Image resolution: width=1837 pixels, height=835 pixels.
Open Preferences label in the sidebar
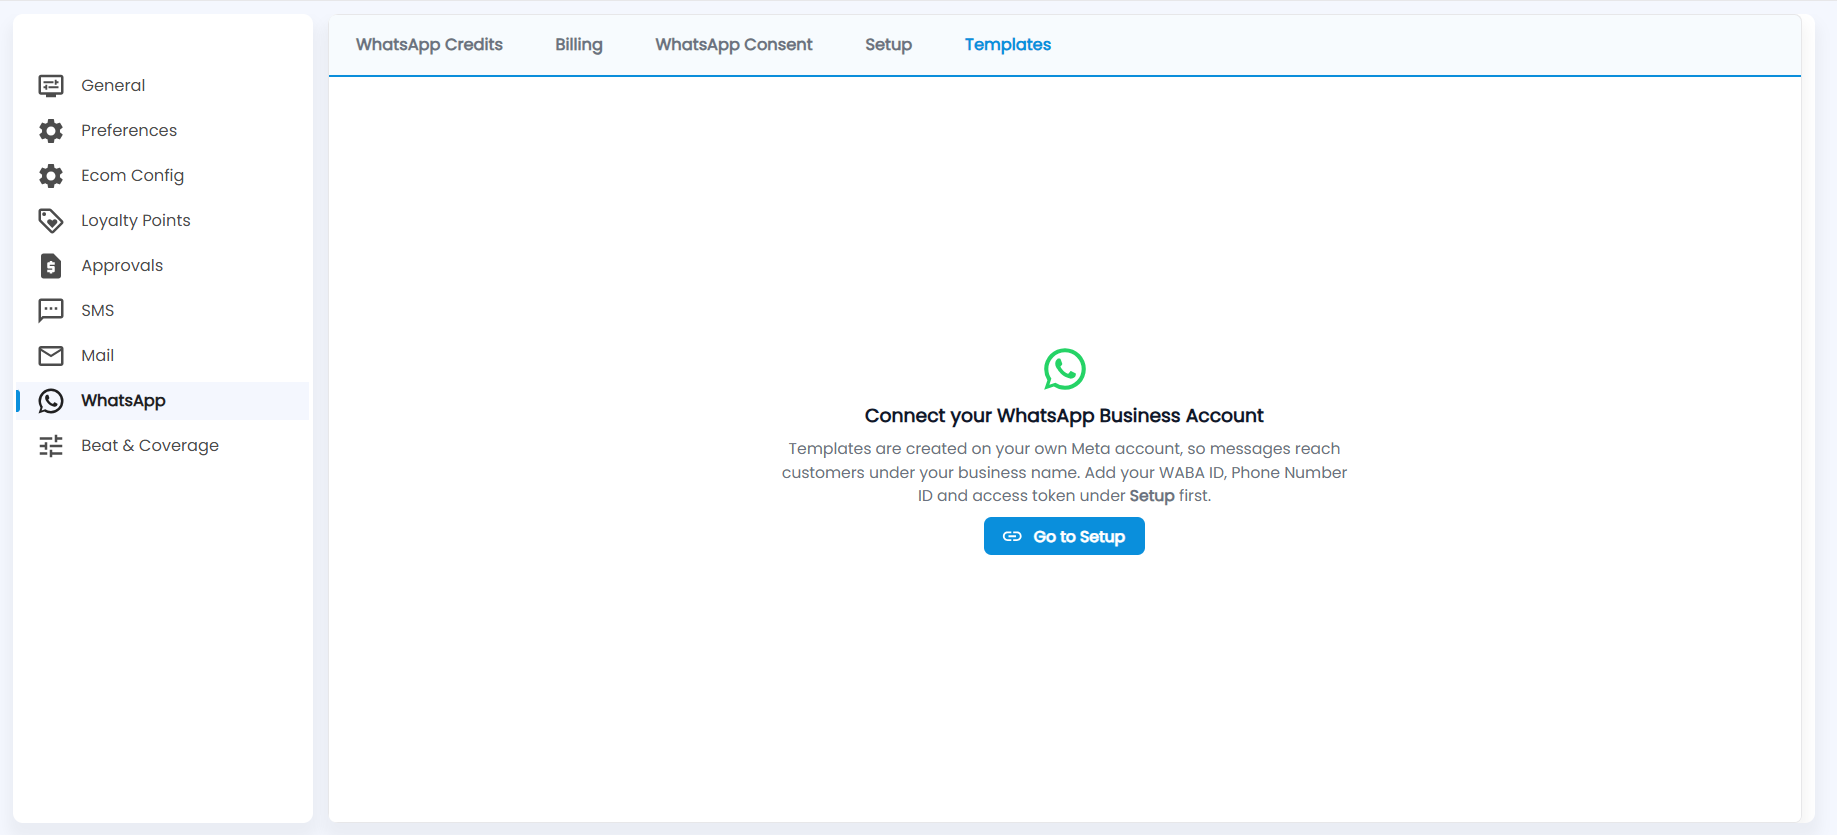[129, 131]
